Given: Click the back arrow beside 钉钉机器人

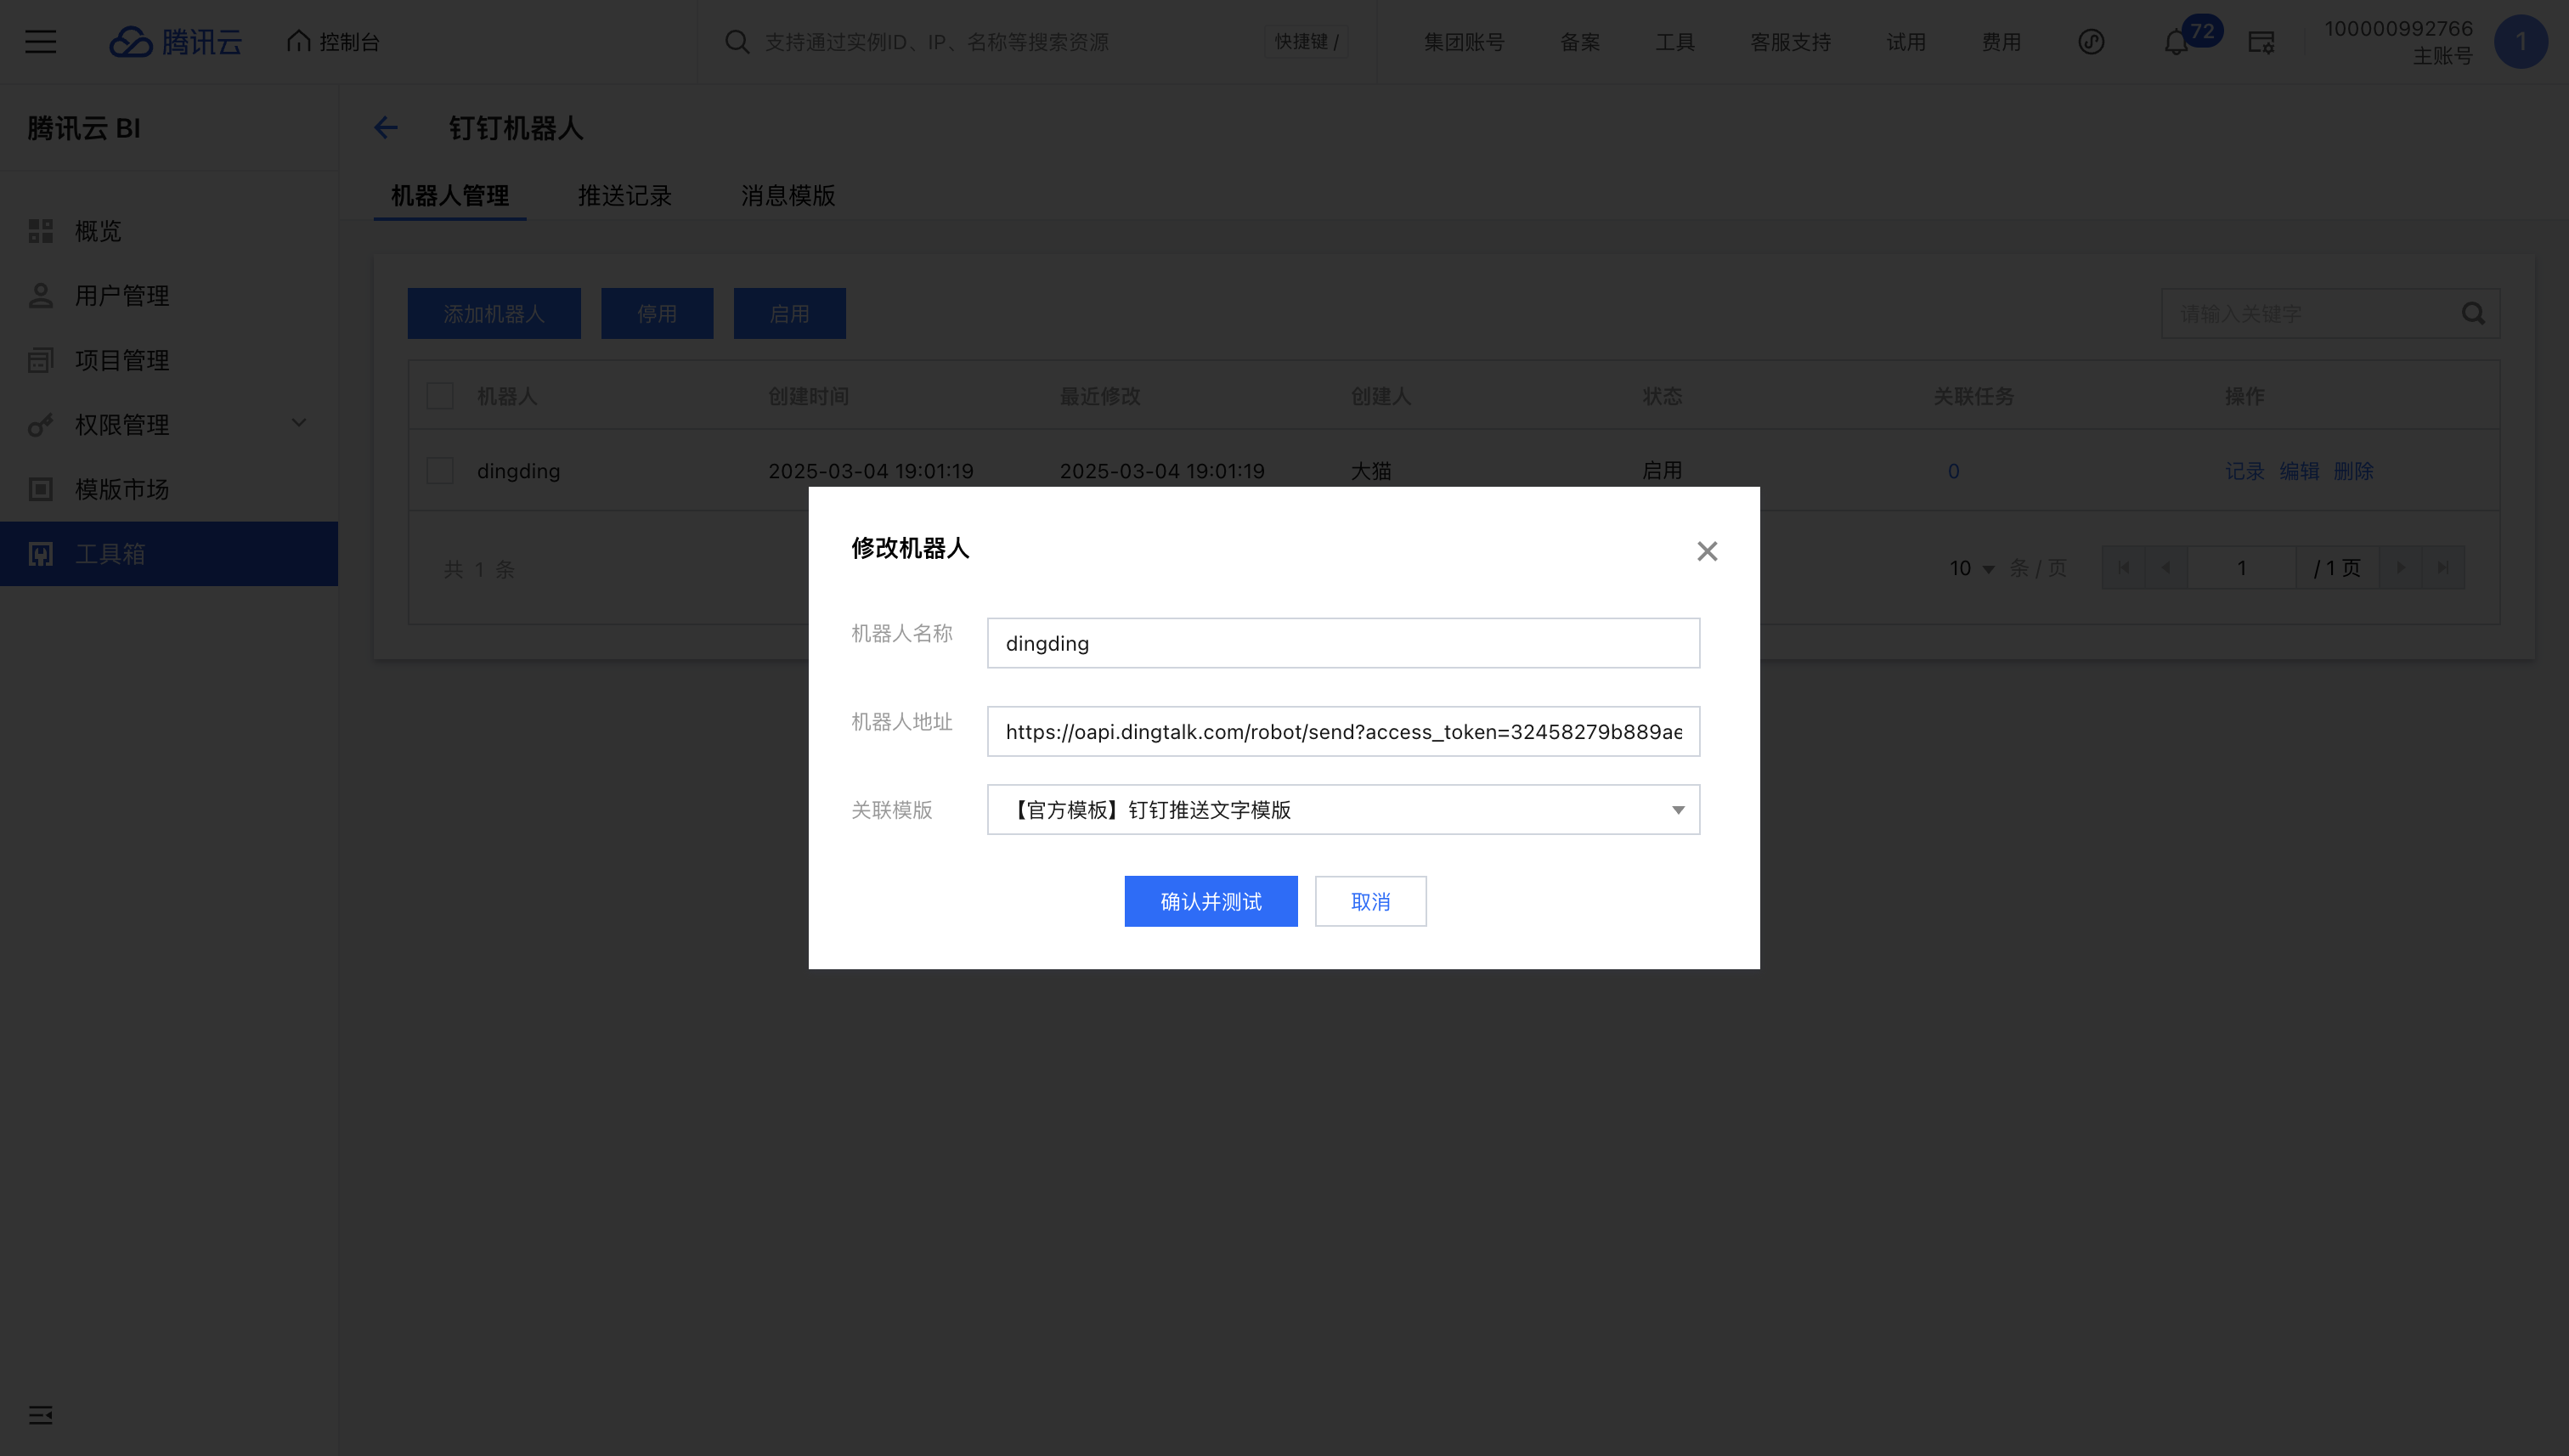Looking at the screenshot, I should pos(386,128).
